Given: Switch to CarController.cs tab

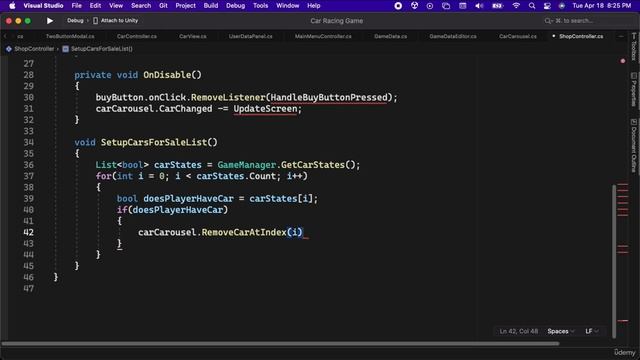Looking at the screenshot, I should pyautogui.click(x=137, y=36).
